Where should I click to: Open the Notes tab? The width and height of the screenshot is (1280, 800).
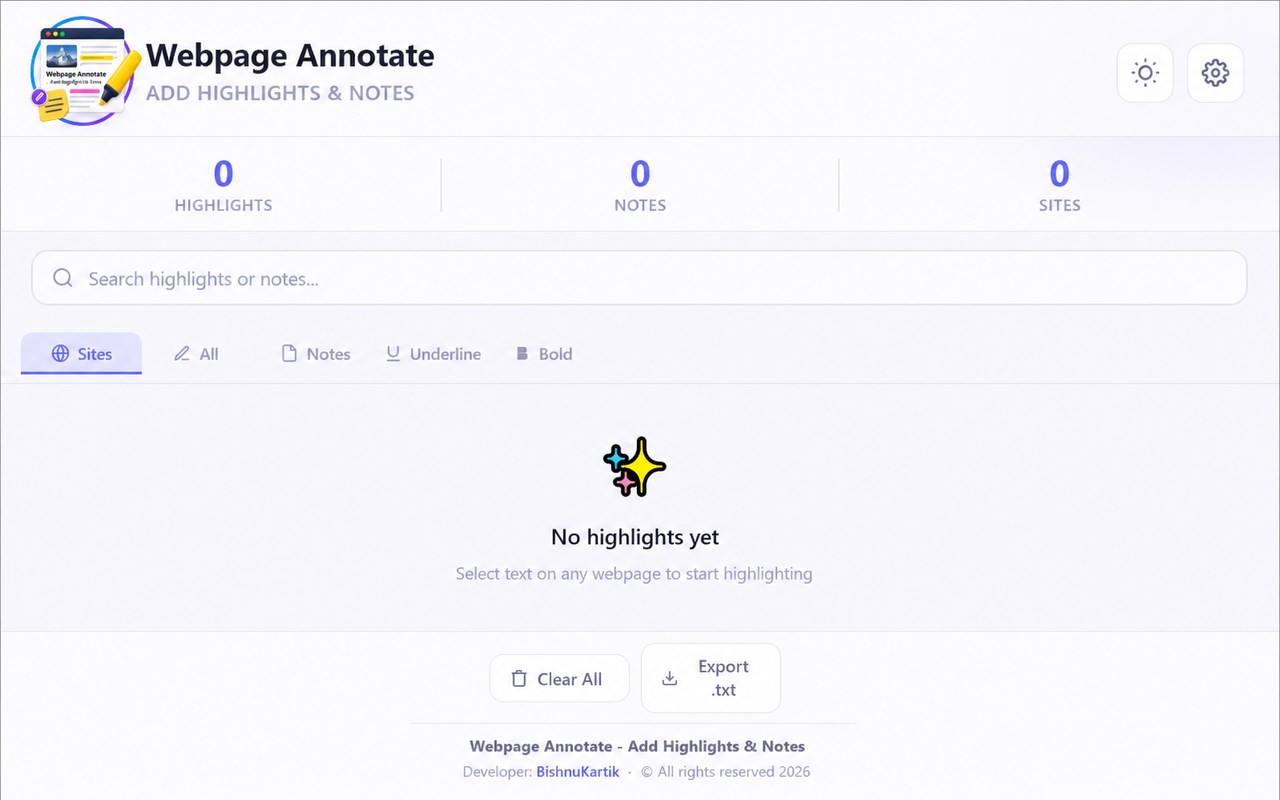tap(316, 354)
